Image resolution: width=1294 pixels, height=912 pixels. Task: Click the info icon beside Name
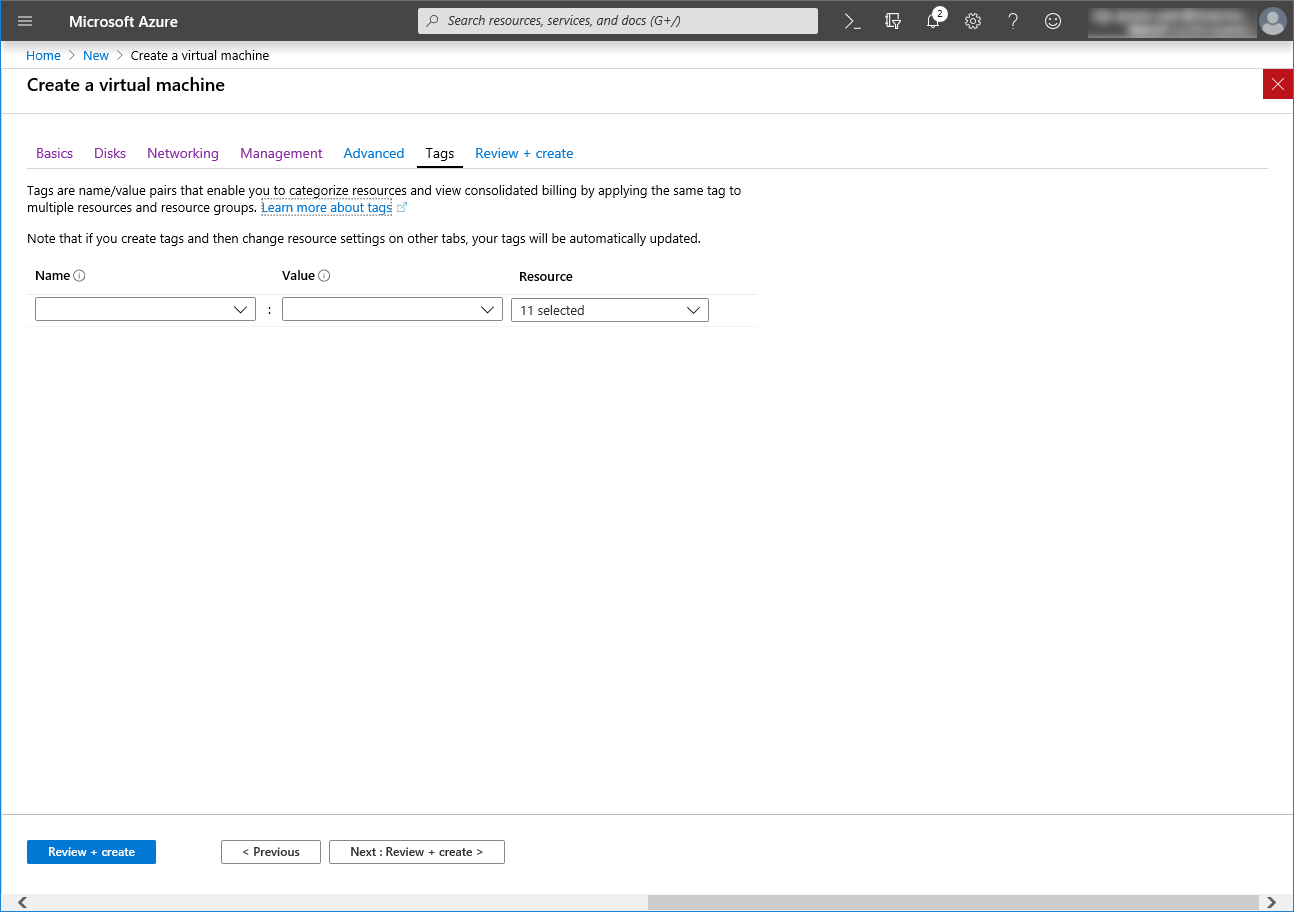(x=80, y=276)
